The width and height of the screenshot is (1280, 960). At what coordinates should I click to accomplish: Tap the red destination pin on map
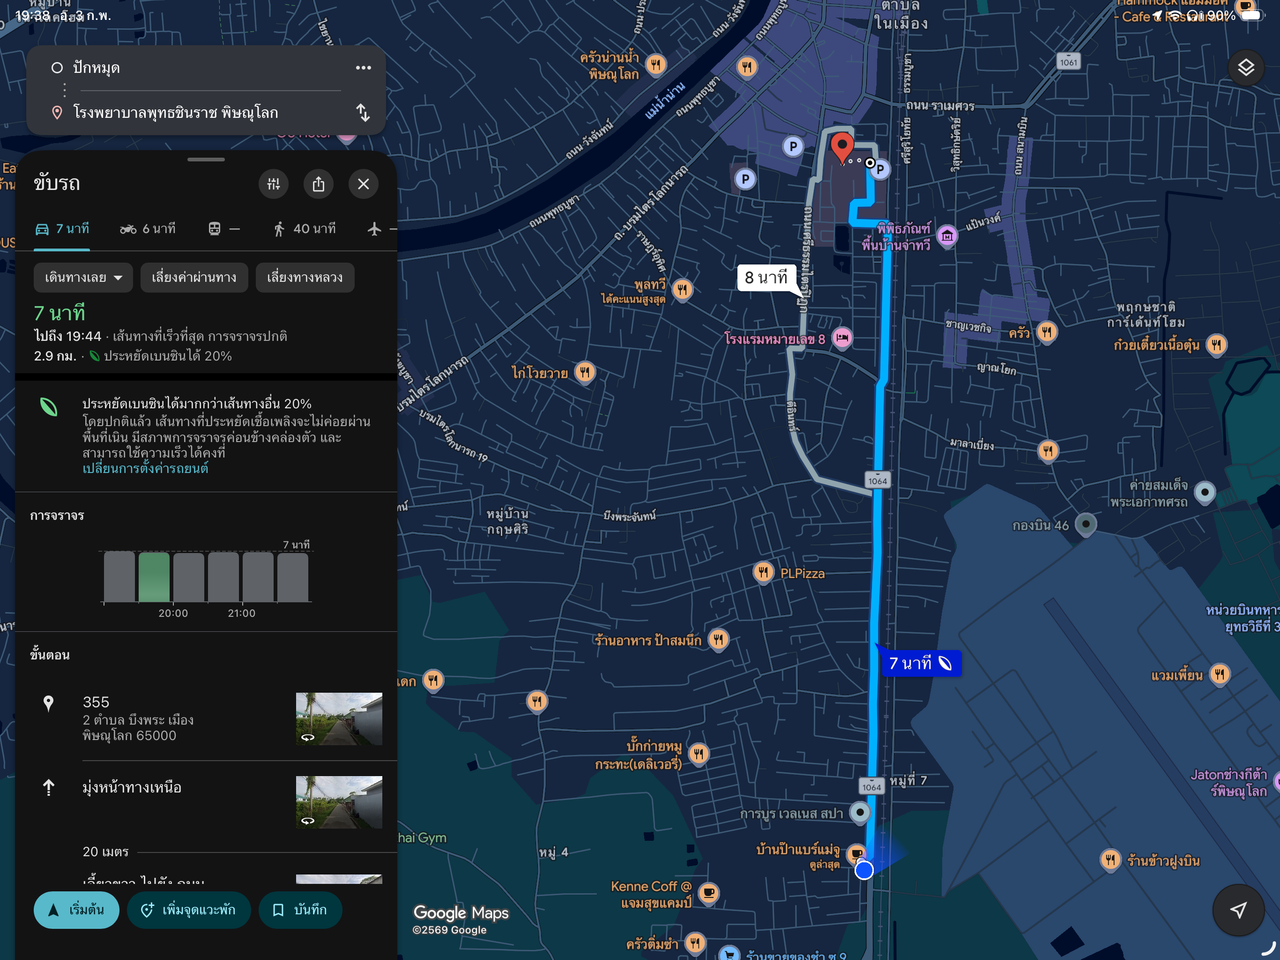[x=842, y=147]
